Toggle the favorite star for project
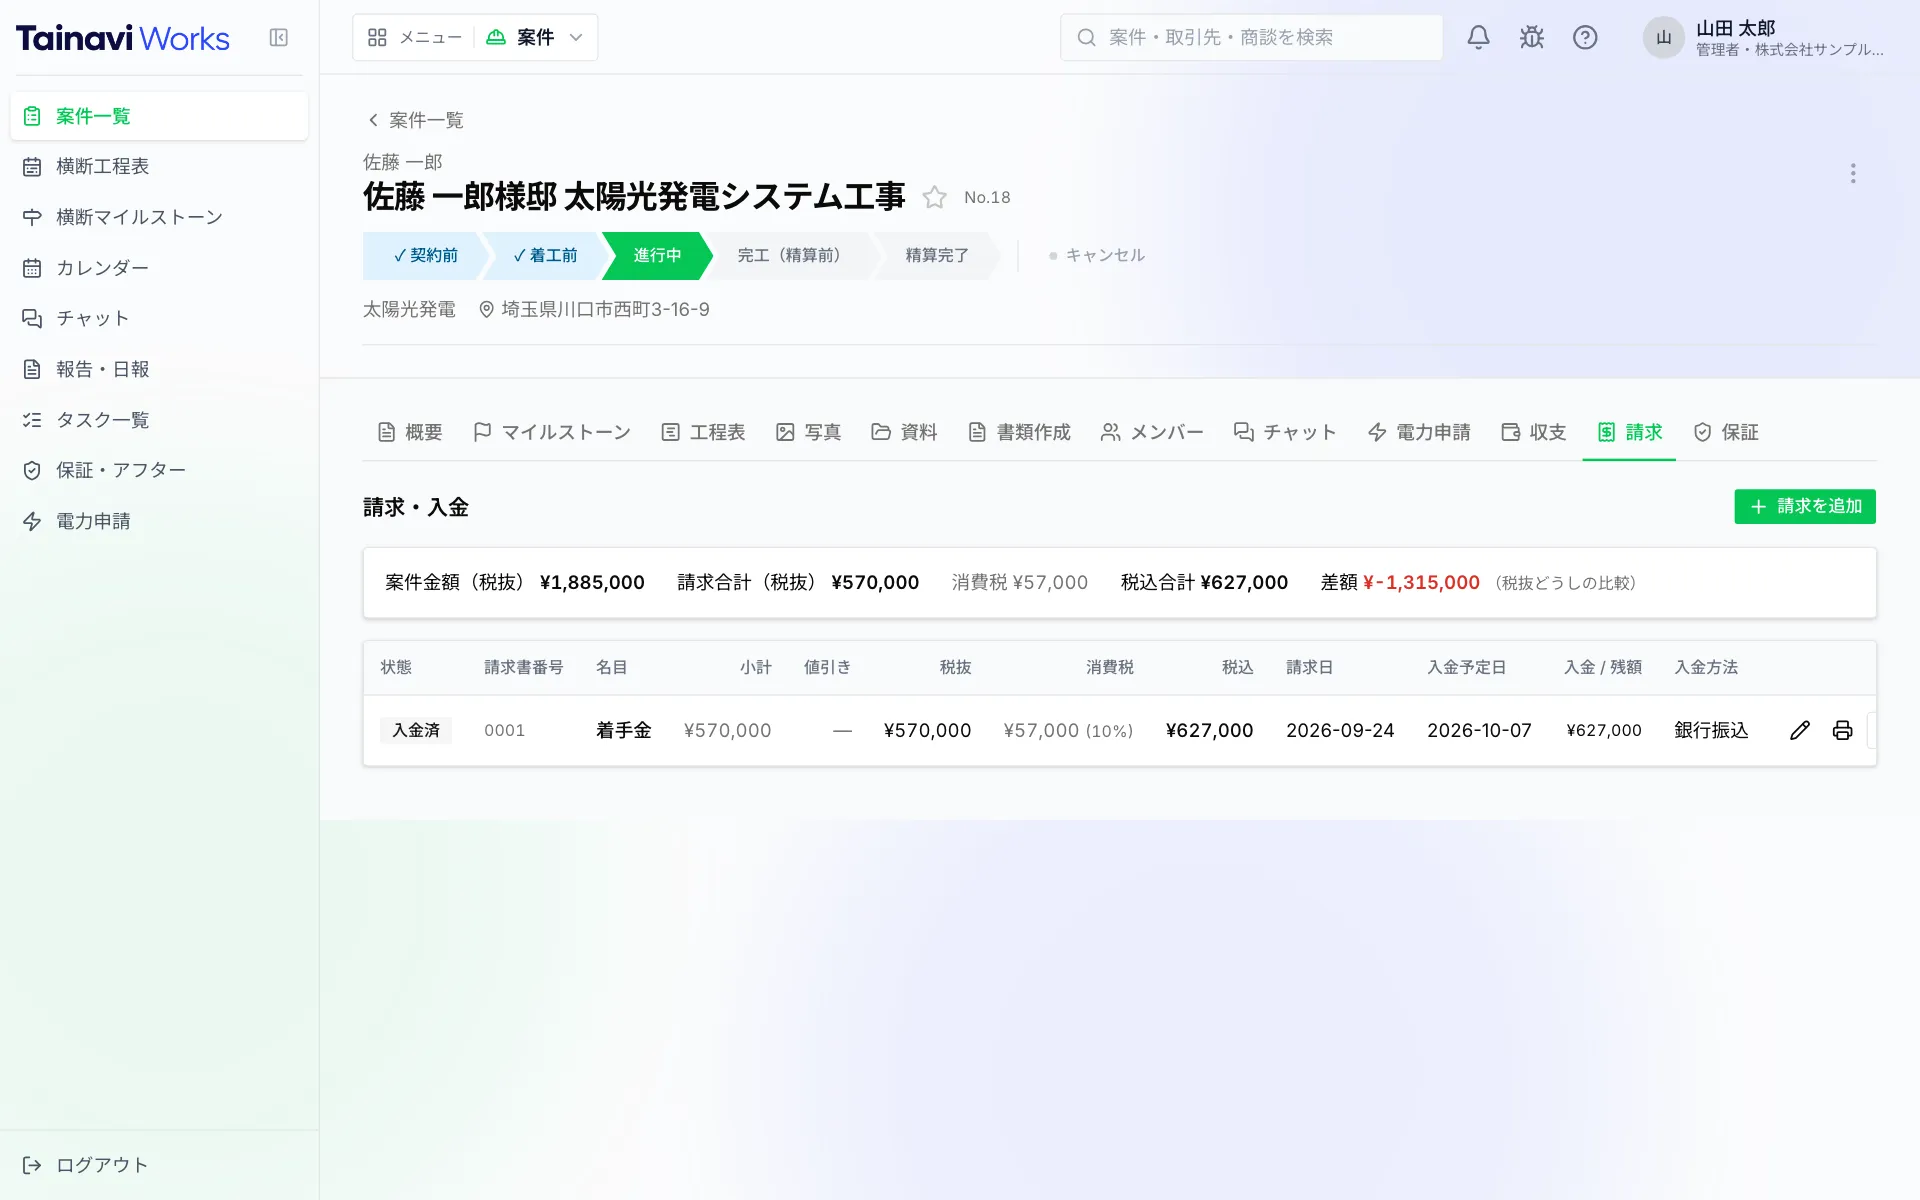The height and width of the screenshot is (1200, 1920). click(934, 197)
